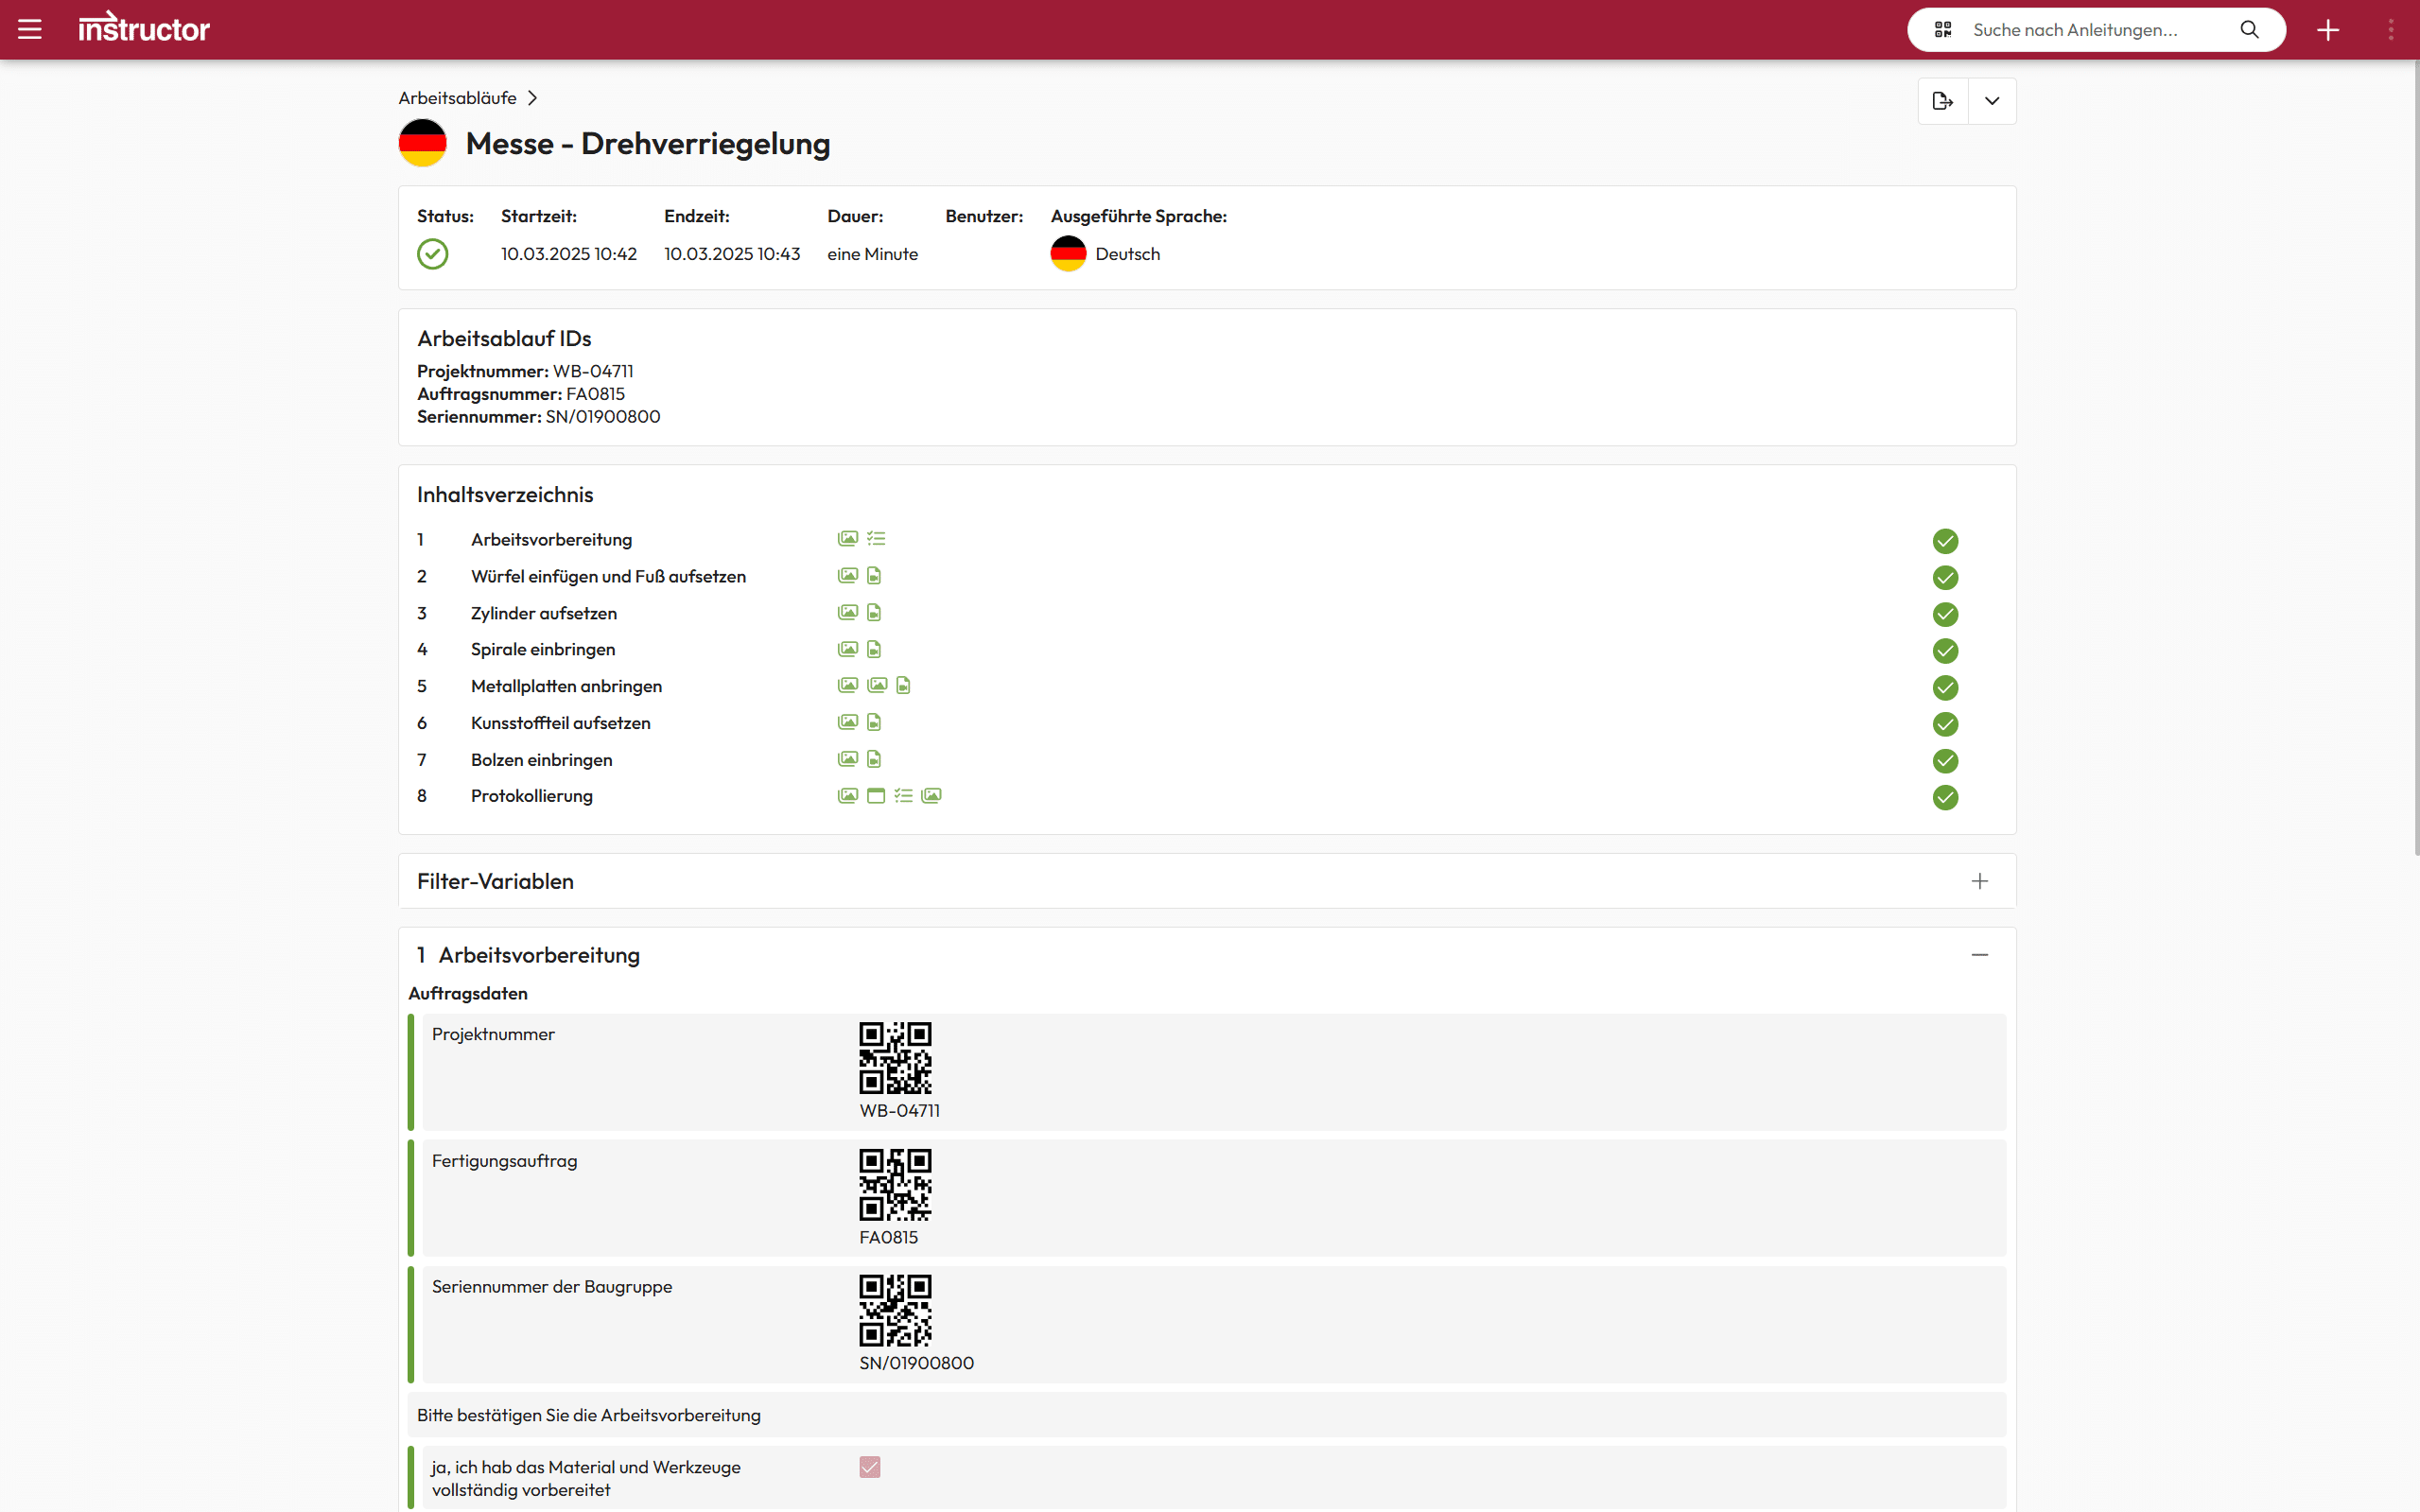
Task: Click the Instructor logo
Action: point(144,28)
